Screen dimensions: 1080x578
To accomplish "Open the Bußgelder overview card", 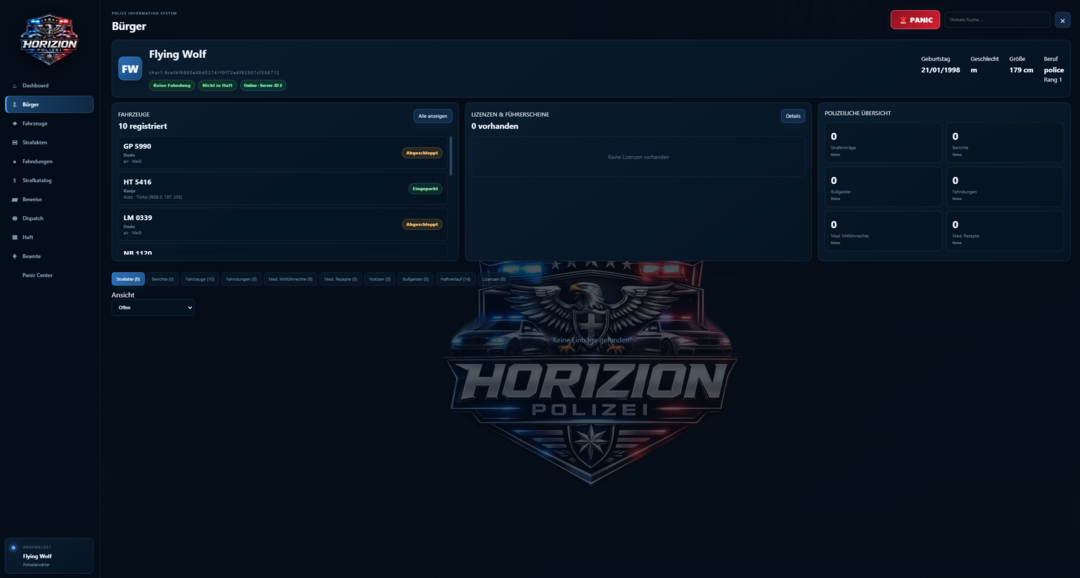I will (x=883, y=187).
